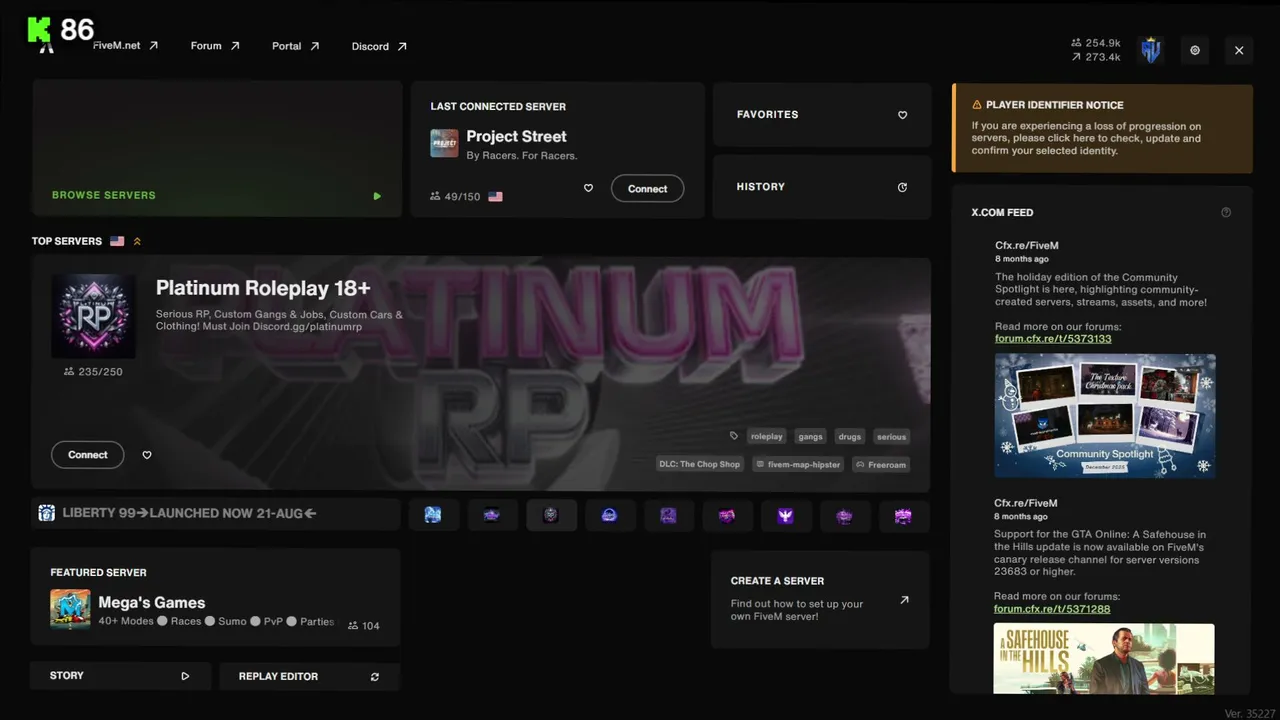Click the roleplay tag
The height and width of the screenshot is (720, 1280).
767,436
